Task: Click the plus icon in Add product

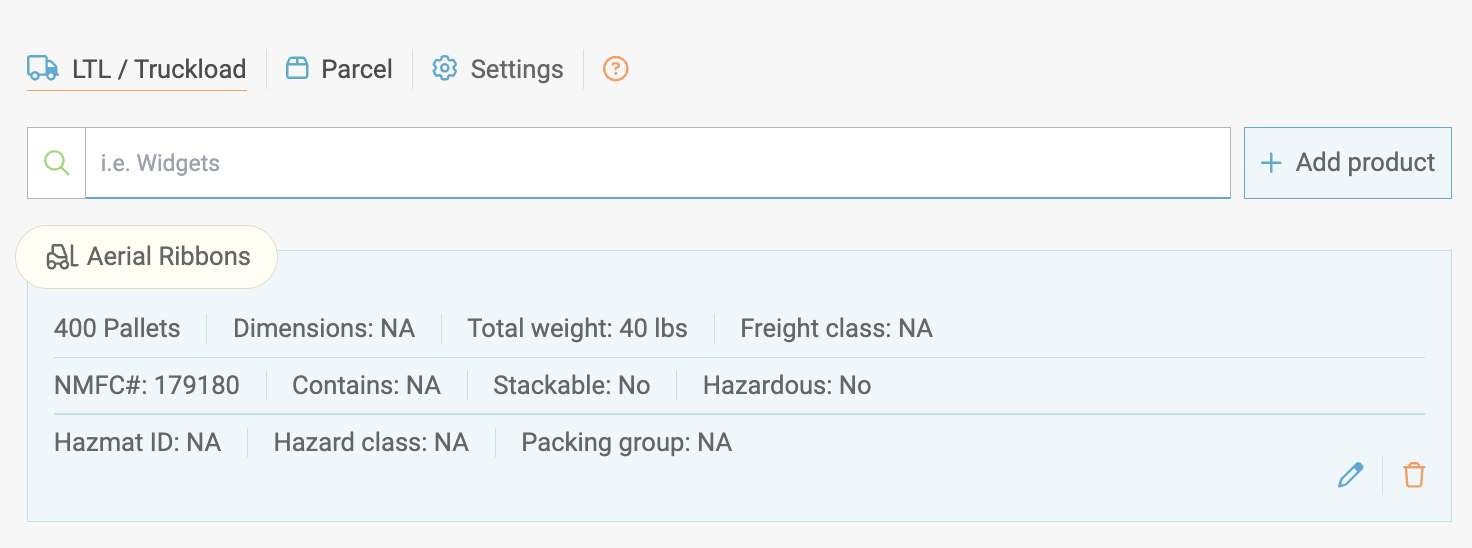Action: (x=1271, y=163)
